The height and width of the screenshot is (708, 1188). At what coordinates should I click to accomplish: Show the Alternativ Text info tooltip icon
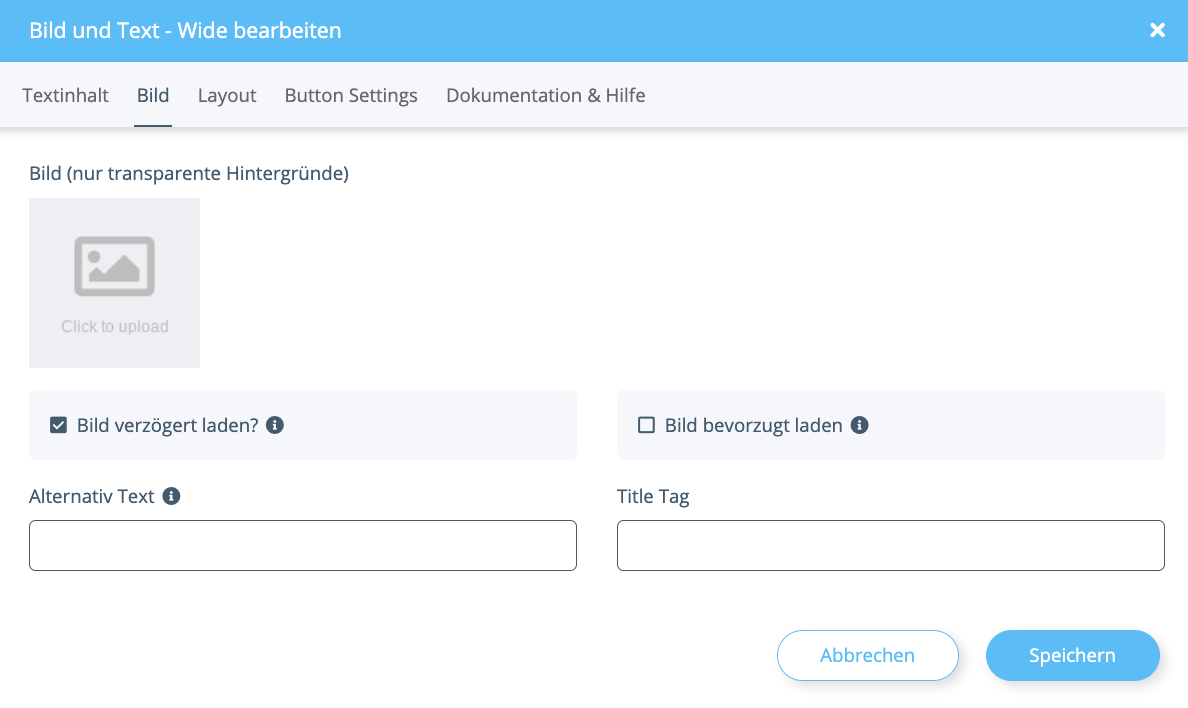[x=171, y=496]
